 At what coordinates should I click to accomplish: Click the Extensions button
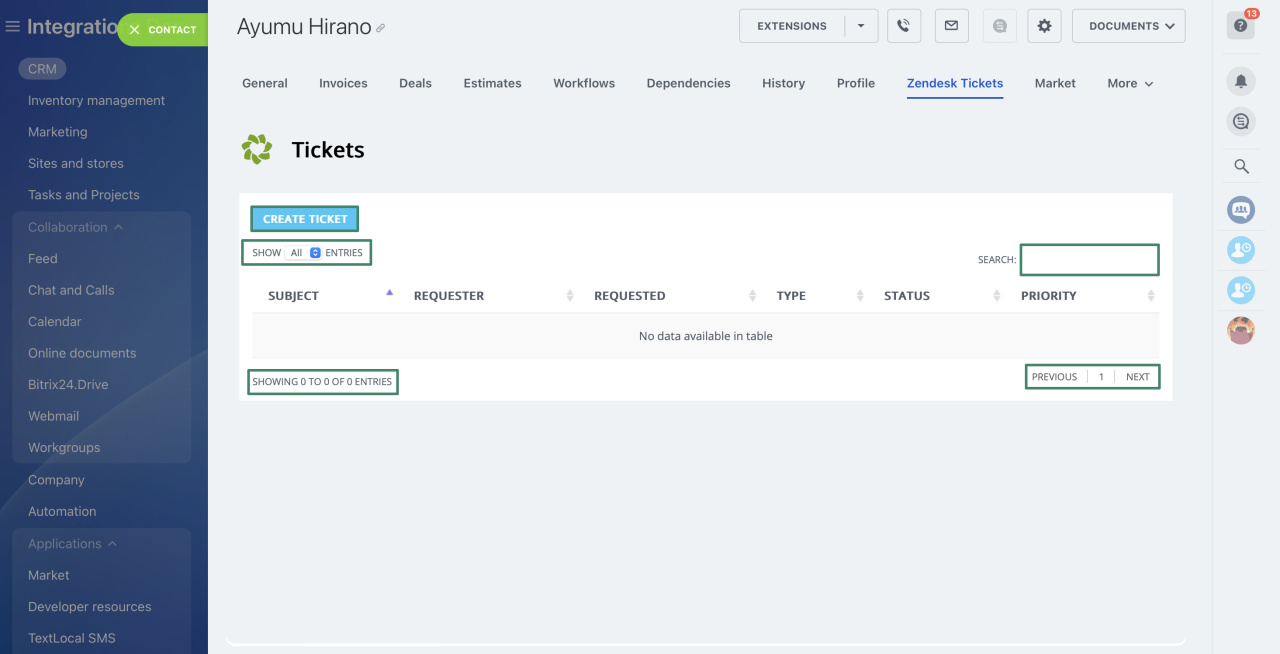(x=792, y=26)
